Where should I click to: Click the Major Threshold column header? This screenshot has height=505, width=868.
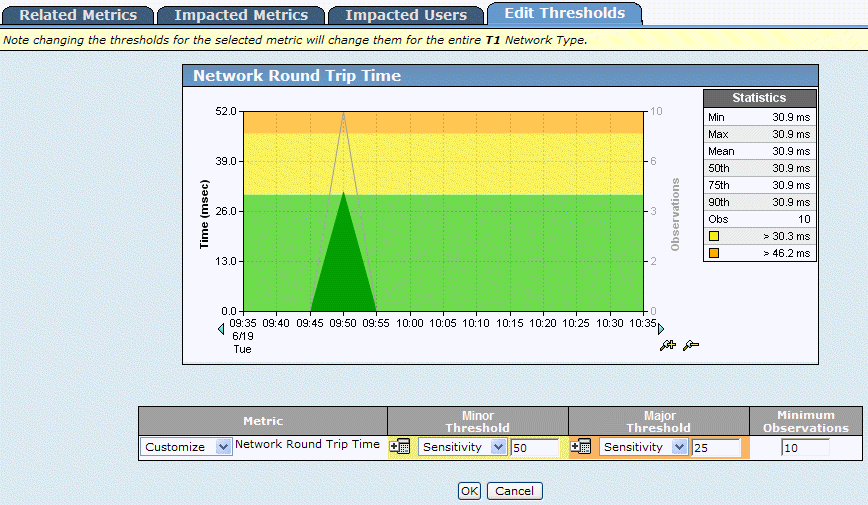(x=659, y=421)
